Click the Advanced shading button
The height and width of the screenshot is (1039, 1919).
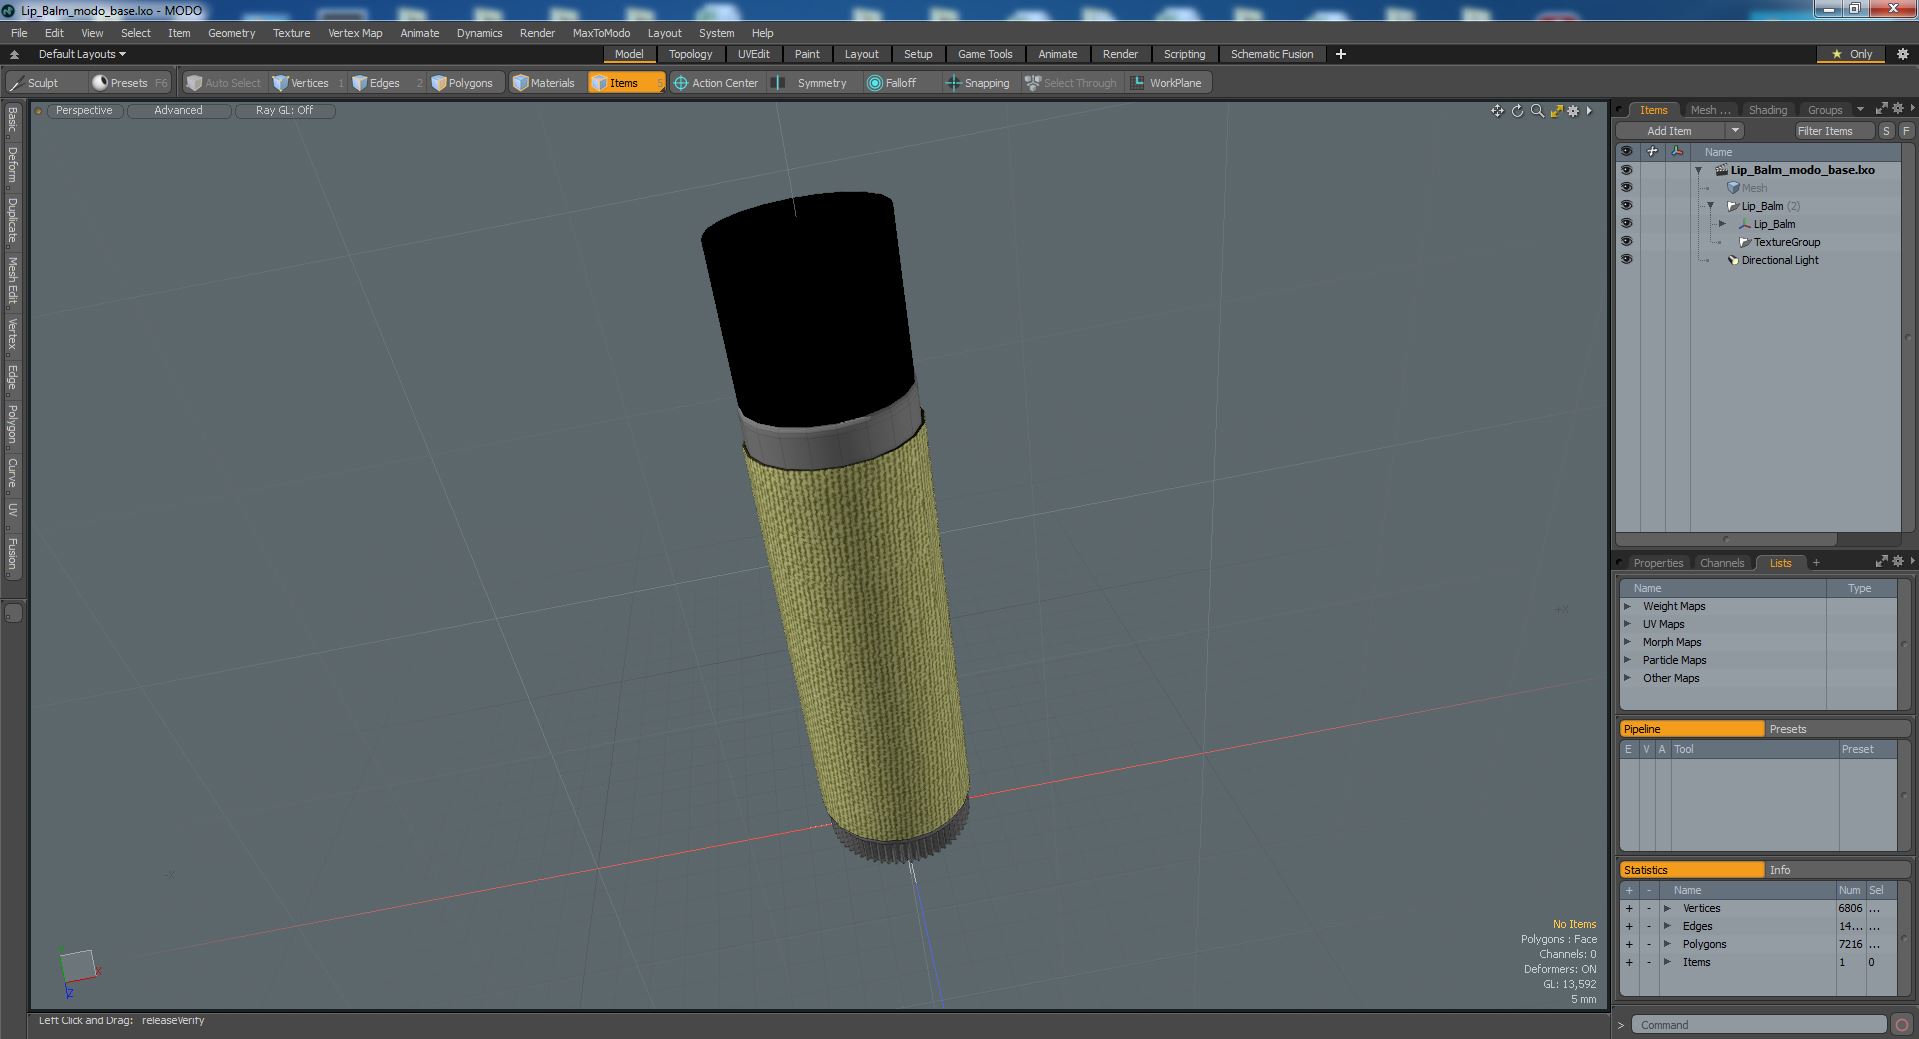coord(178,111)
